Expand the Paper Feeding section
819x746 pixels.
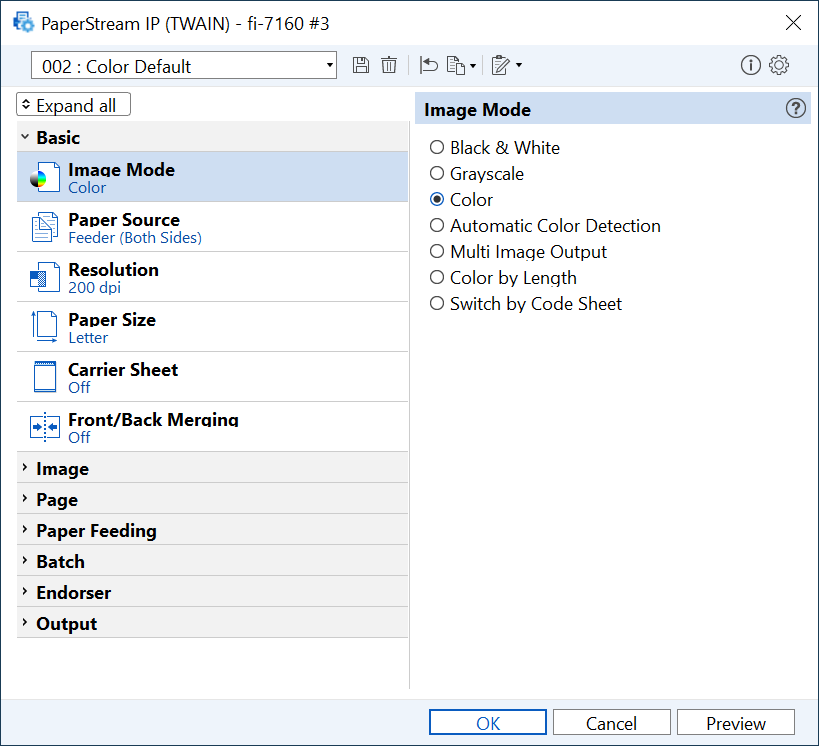click(x=212, y=530)
